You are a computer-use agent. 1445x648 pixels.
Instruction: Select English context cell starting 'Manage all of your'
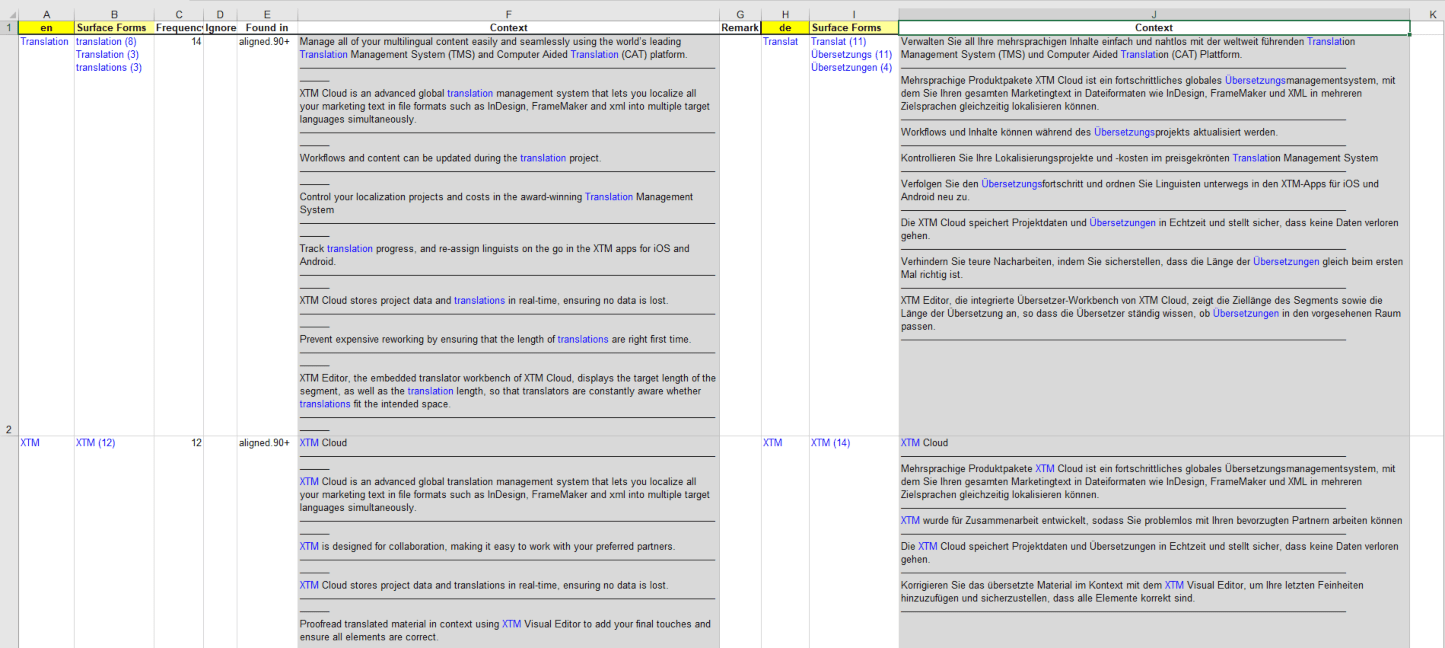(x=508, y=235)
